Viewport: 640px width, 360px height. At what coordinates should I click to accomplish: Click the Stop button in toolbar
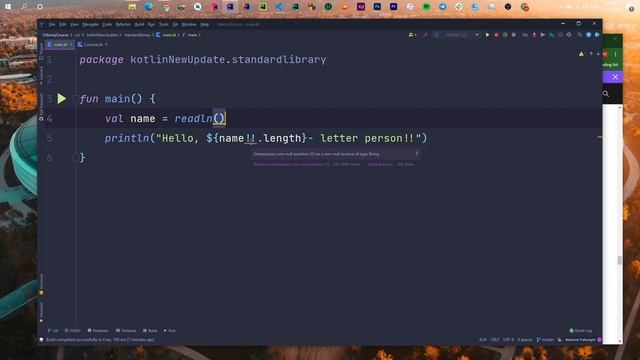(x=513, y=35)
